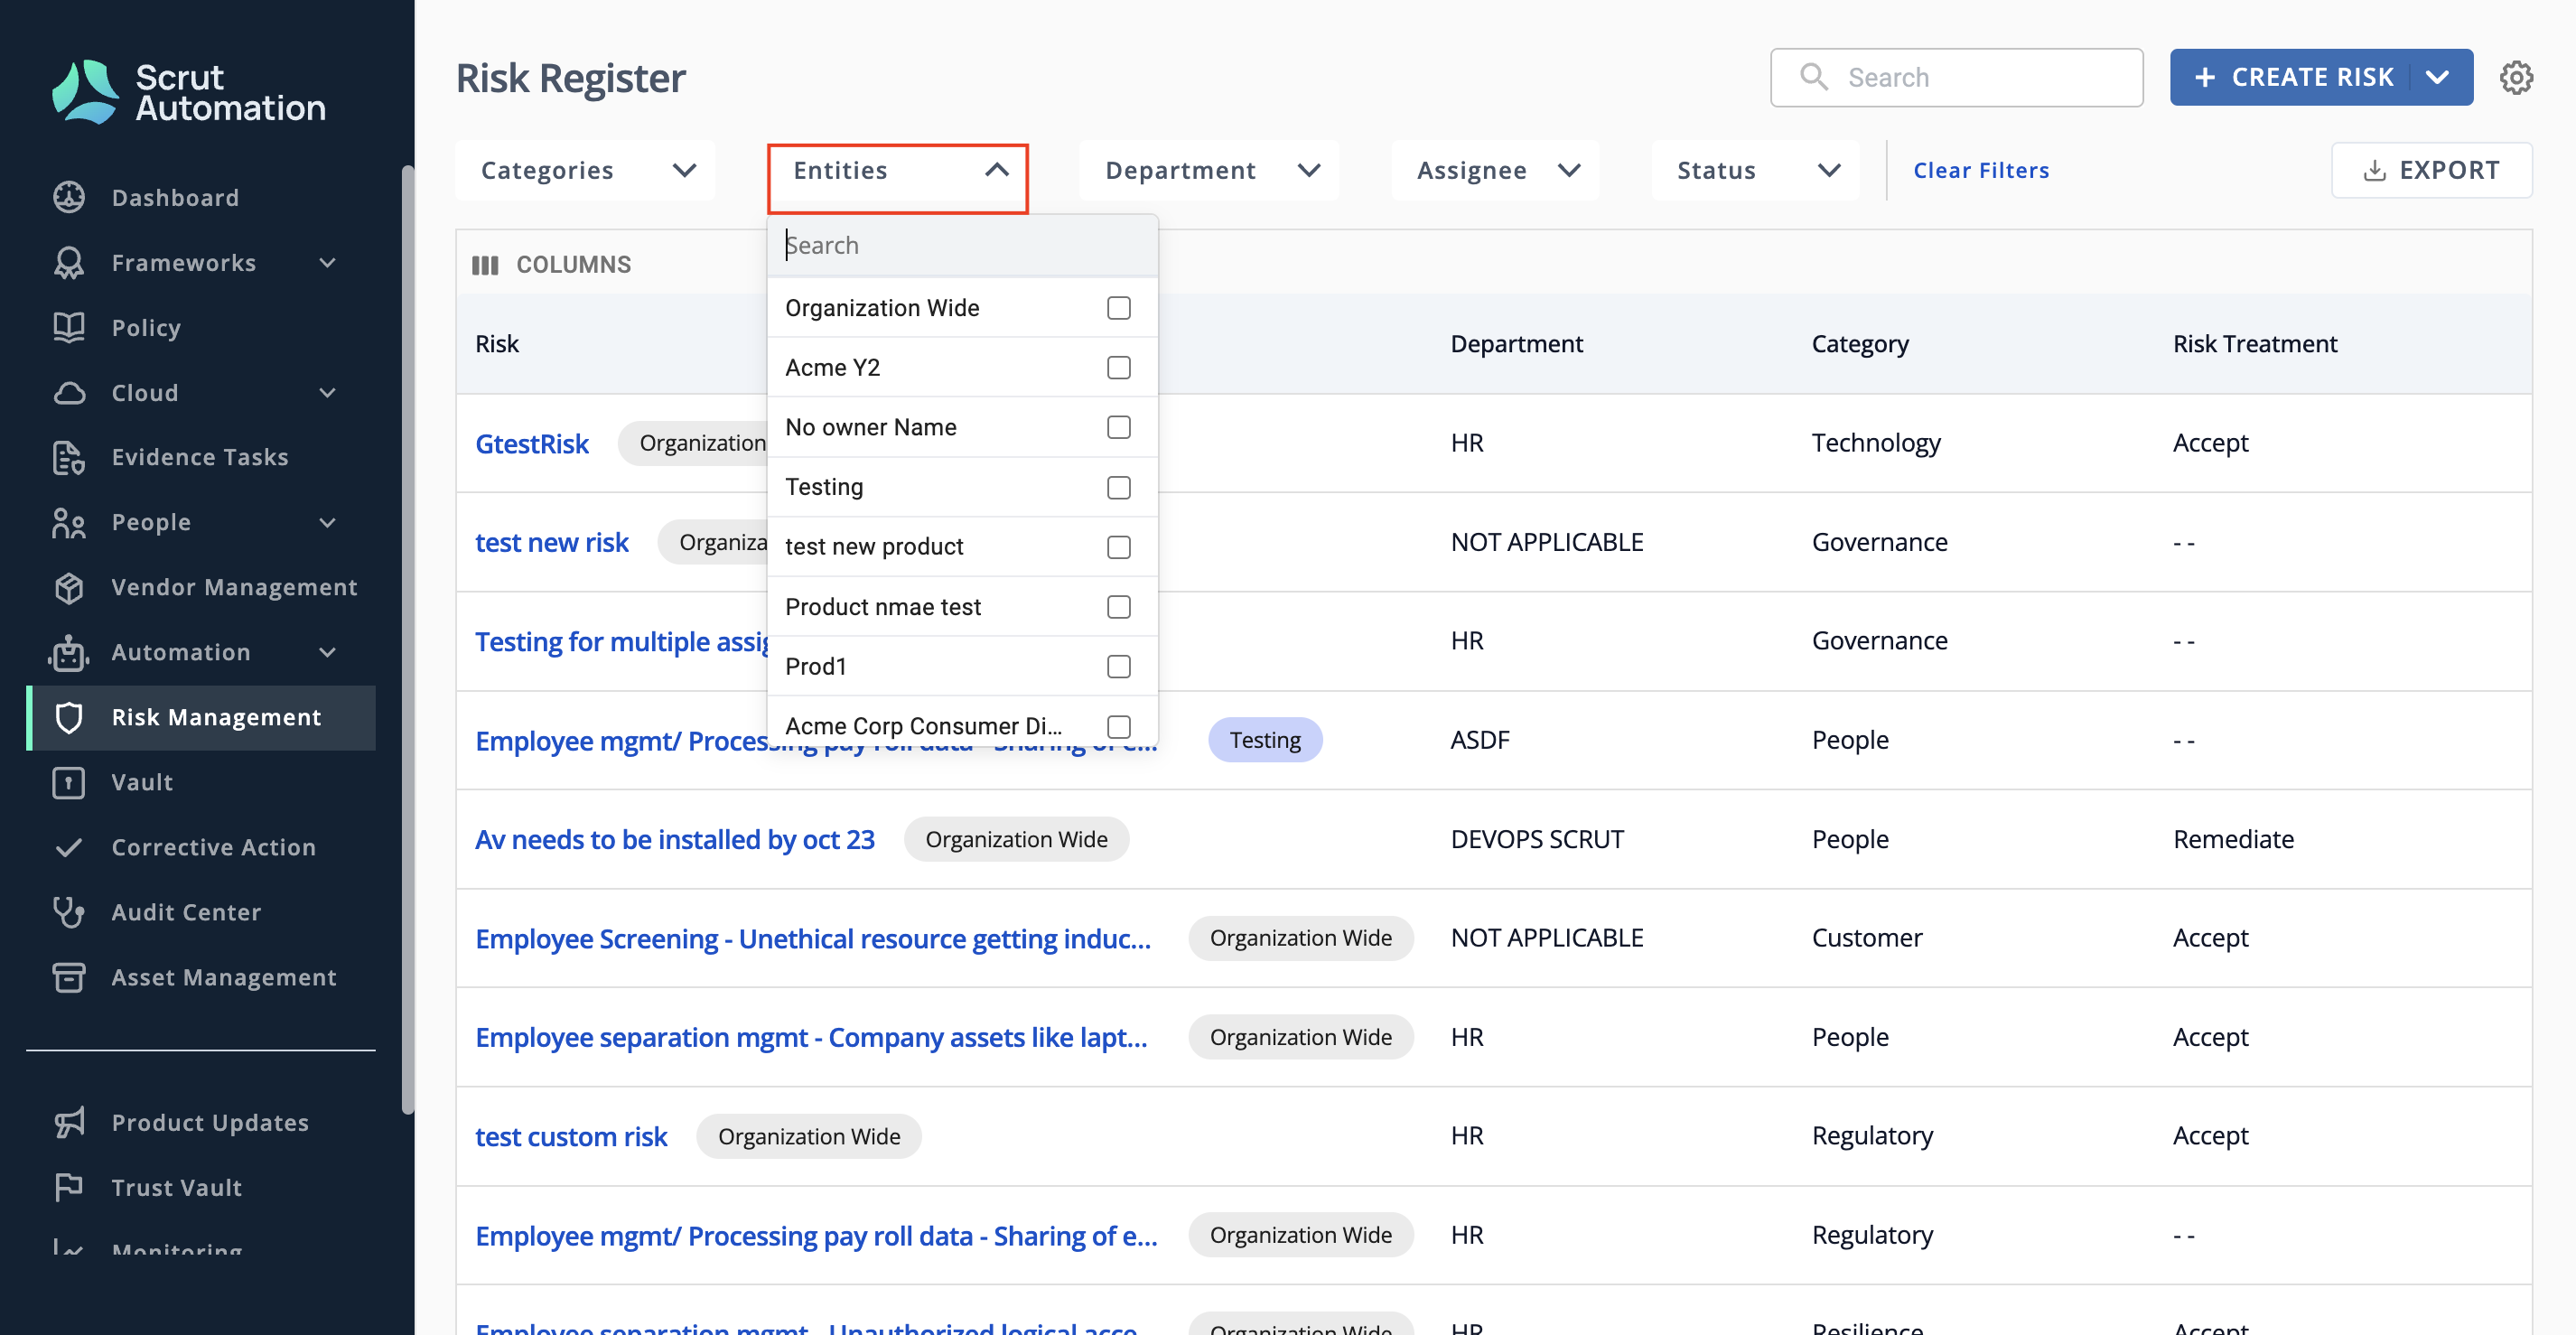The width and height of the screenshot is (2576, 1335).
Task: Click Clear Filters link
Action: [1981, 170]
